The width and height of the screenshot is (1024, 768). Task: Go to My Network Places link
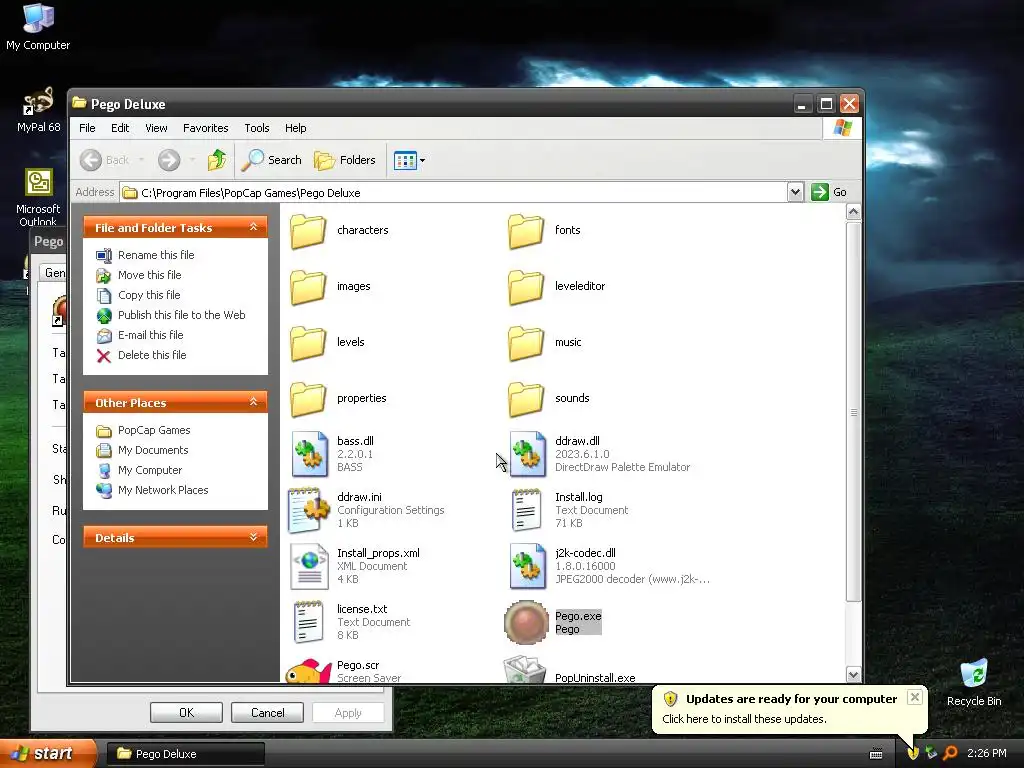click(163, 490)
